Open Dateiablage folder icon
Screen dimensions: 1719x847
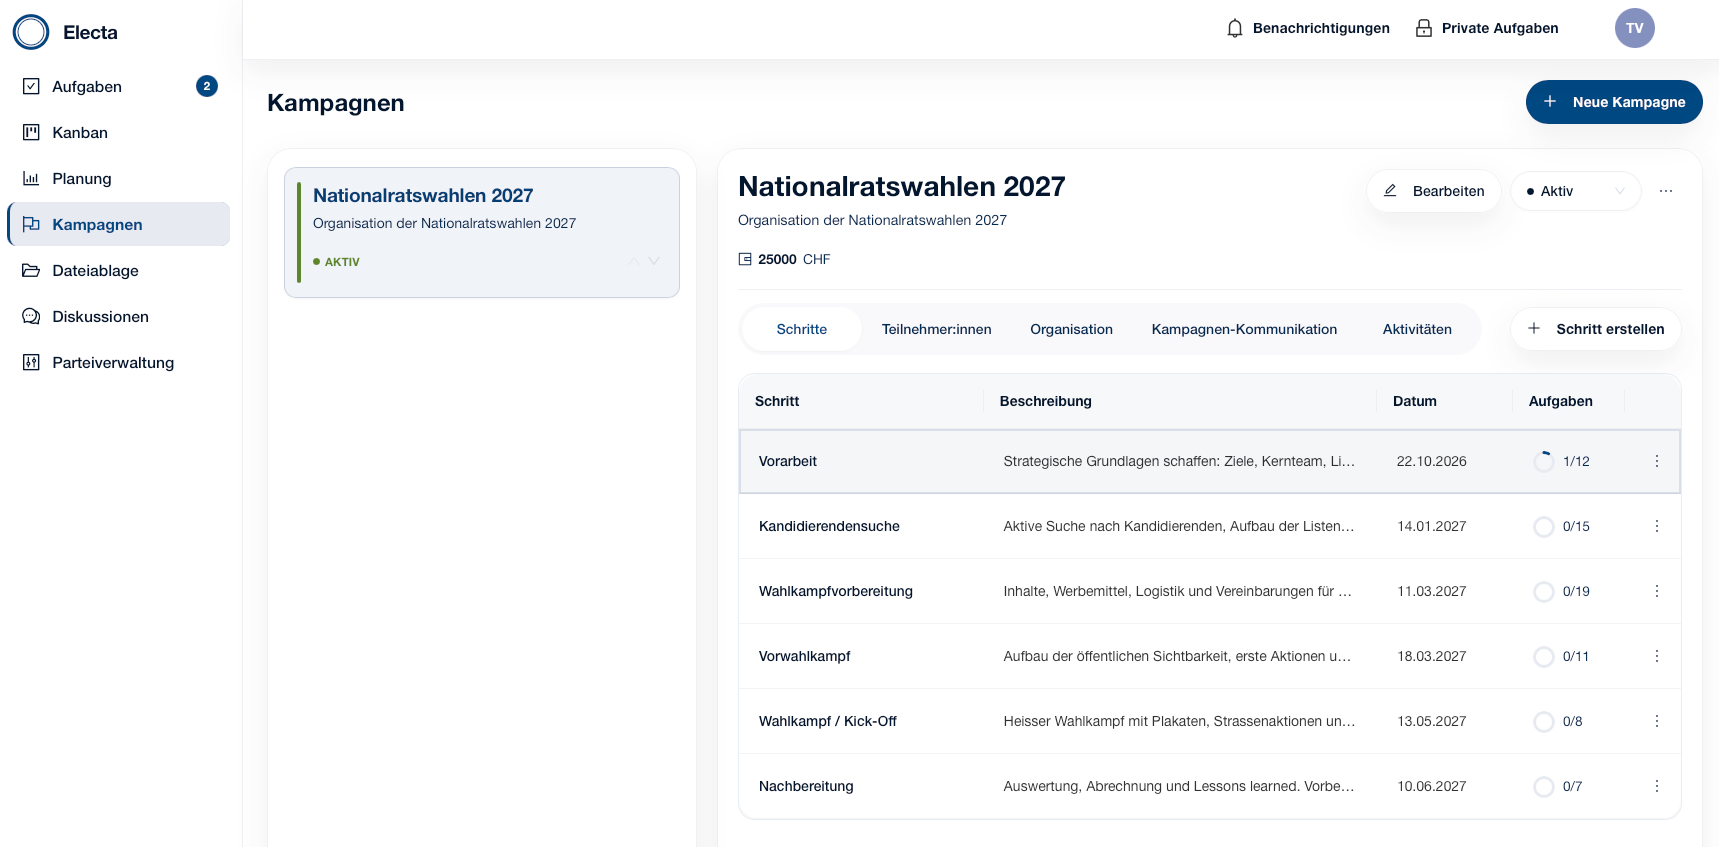31,270
